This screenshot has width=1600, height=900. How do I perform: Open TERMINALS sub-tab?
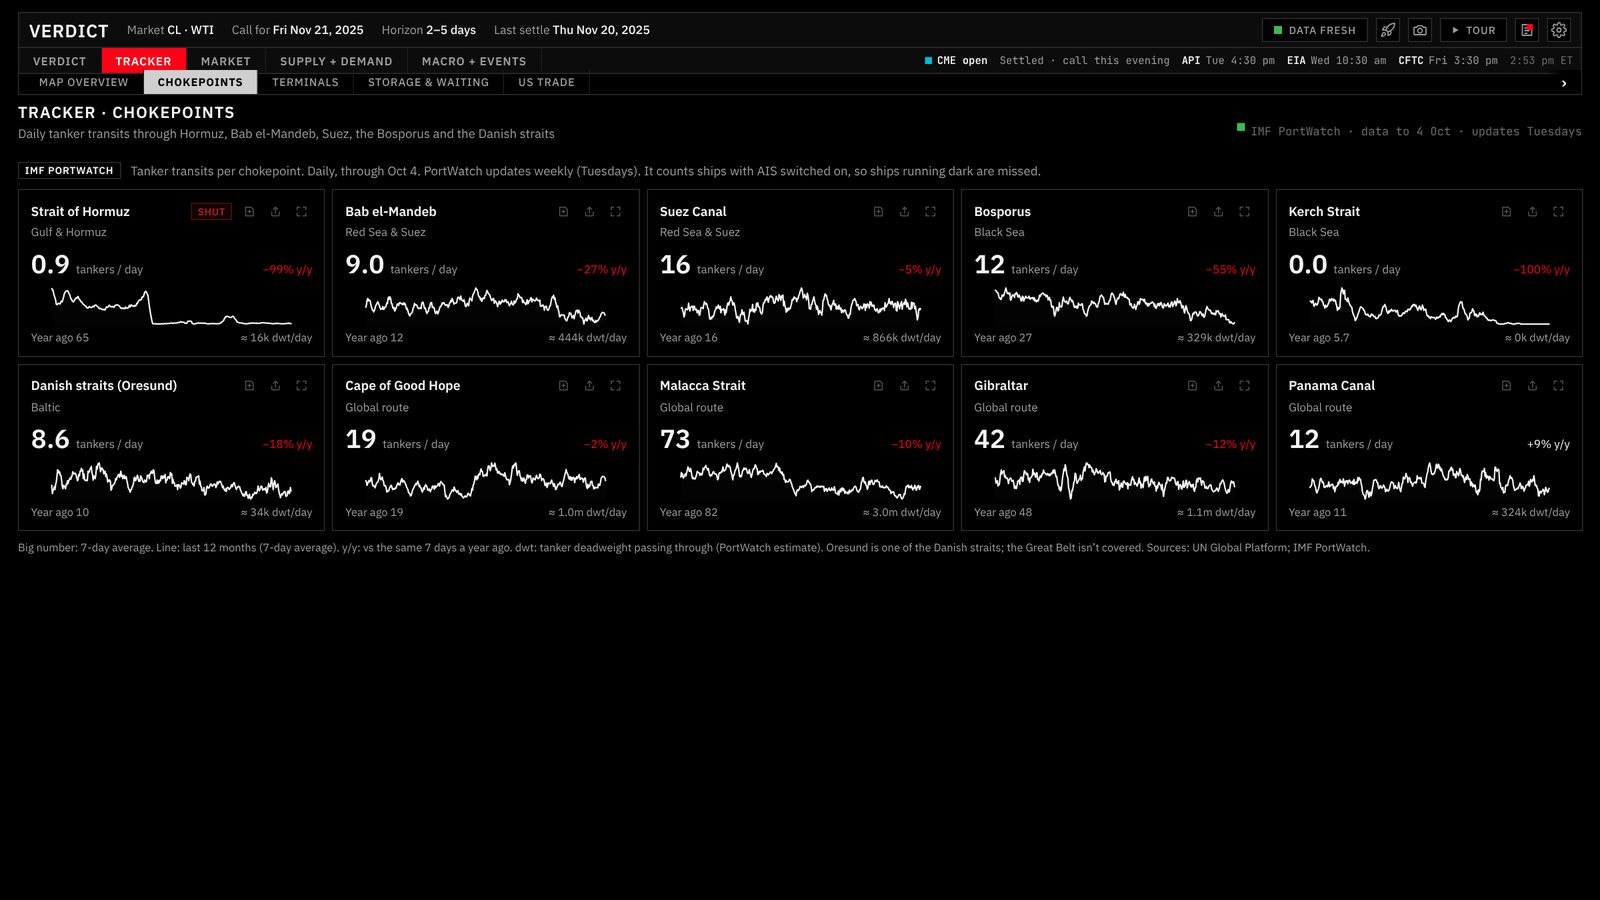coord(305,82)
